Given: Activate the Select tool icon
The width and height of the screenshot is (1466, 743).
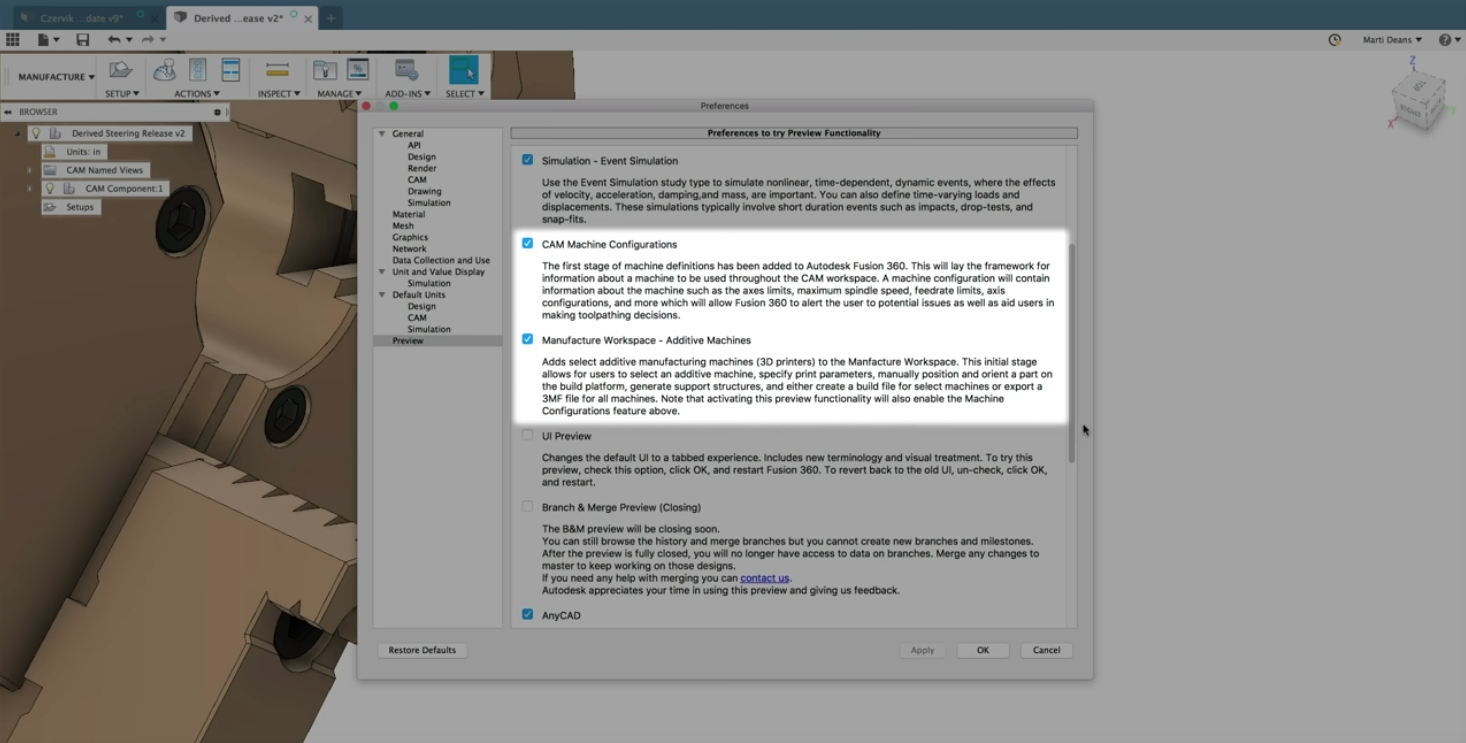Looking at the screenshot, I should (463, 70).
